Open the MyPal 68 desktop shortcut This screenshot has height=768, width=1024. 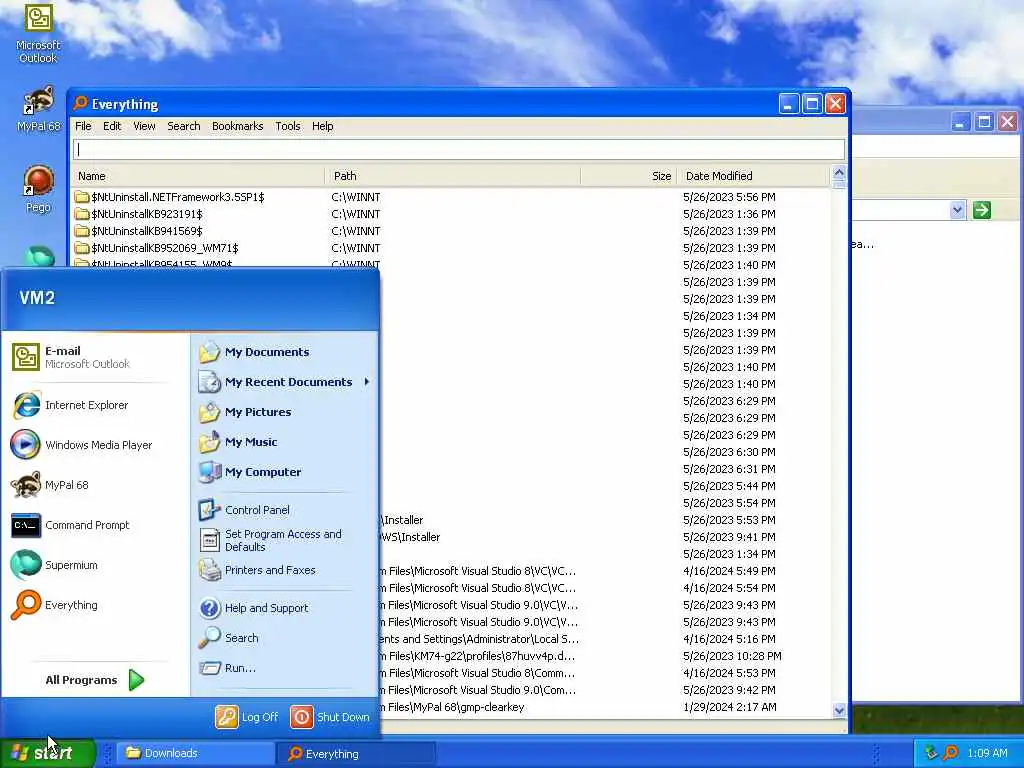pyautogui.click(x=38, y=109)
